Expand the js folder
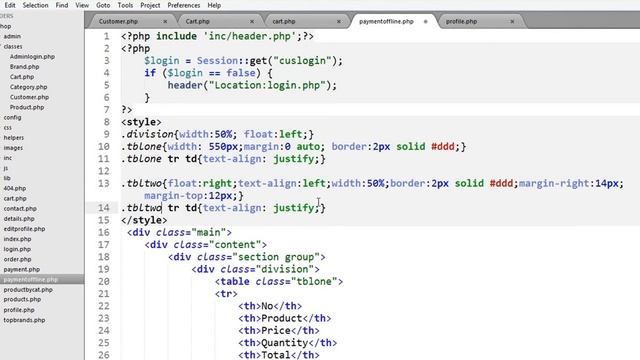Screen dimensions: 640x360 [x=6, y=168]
